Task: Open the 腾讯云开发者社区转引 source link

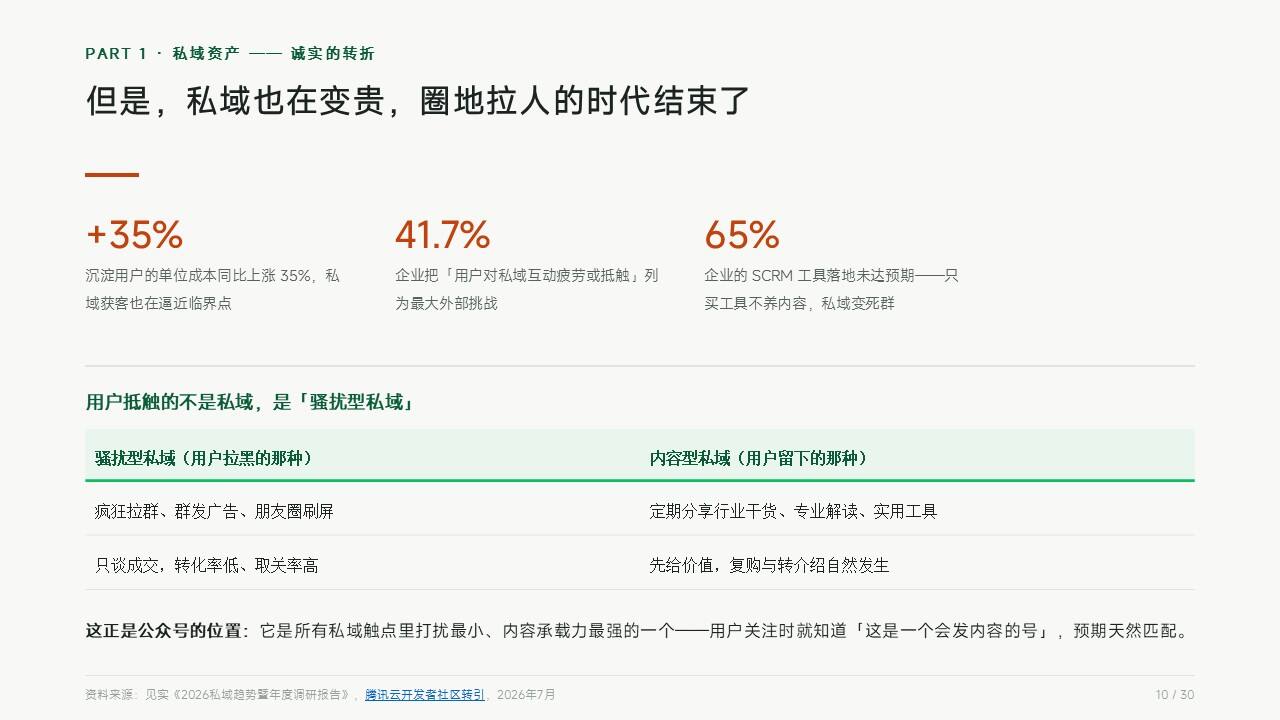Action: pos(425,695)
